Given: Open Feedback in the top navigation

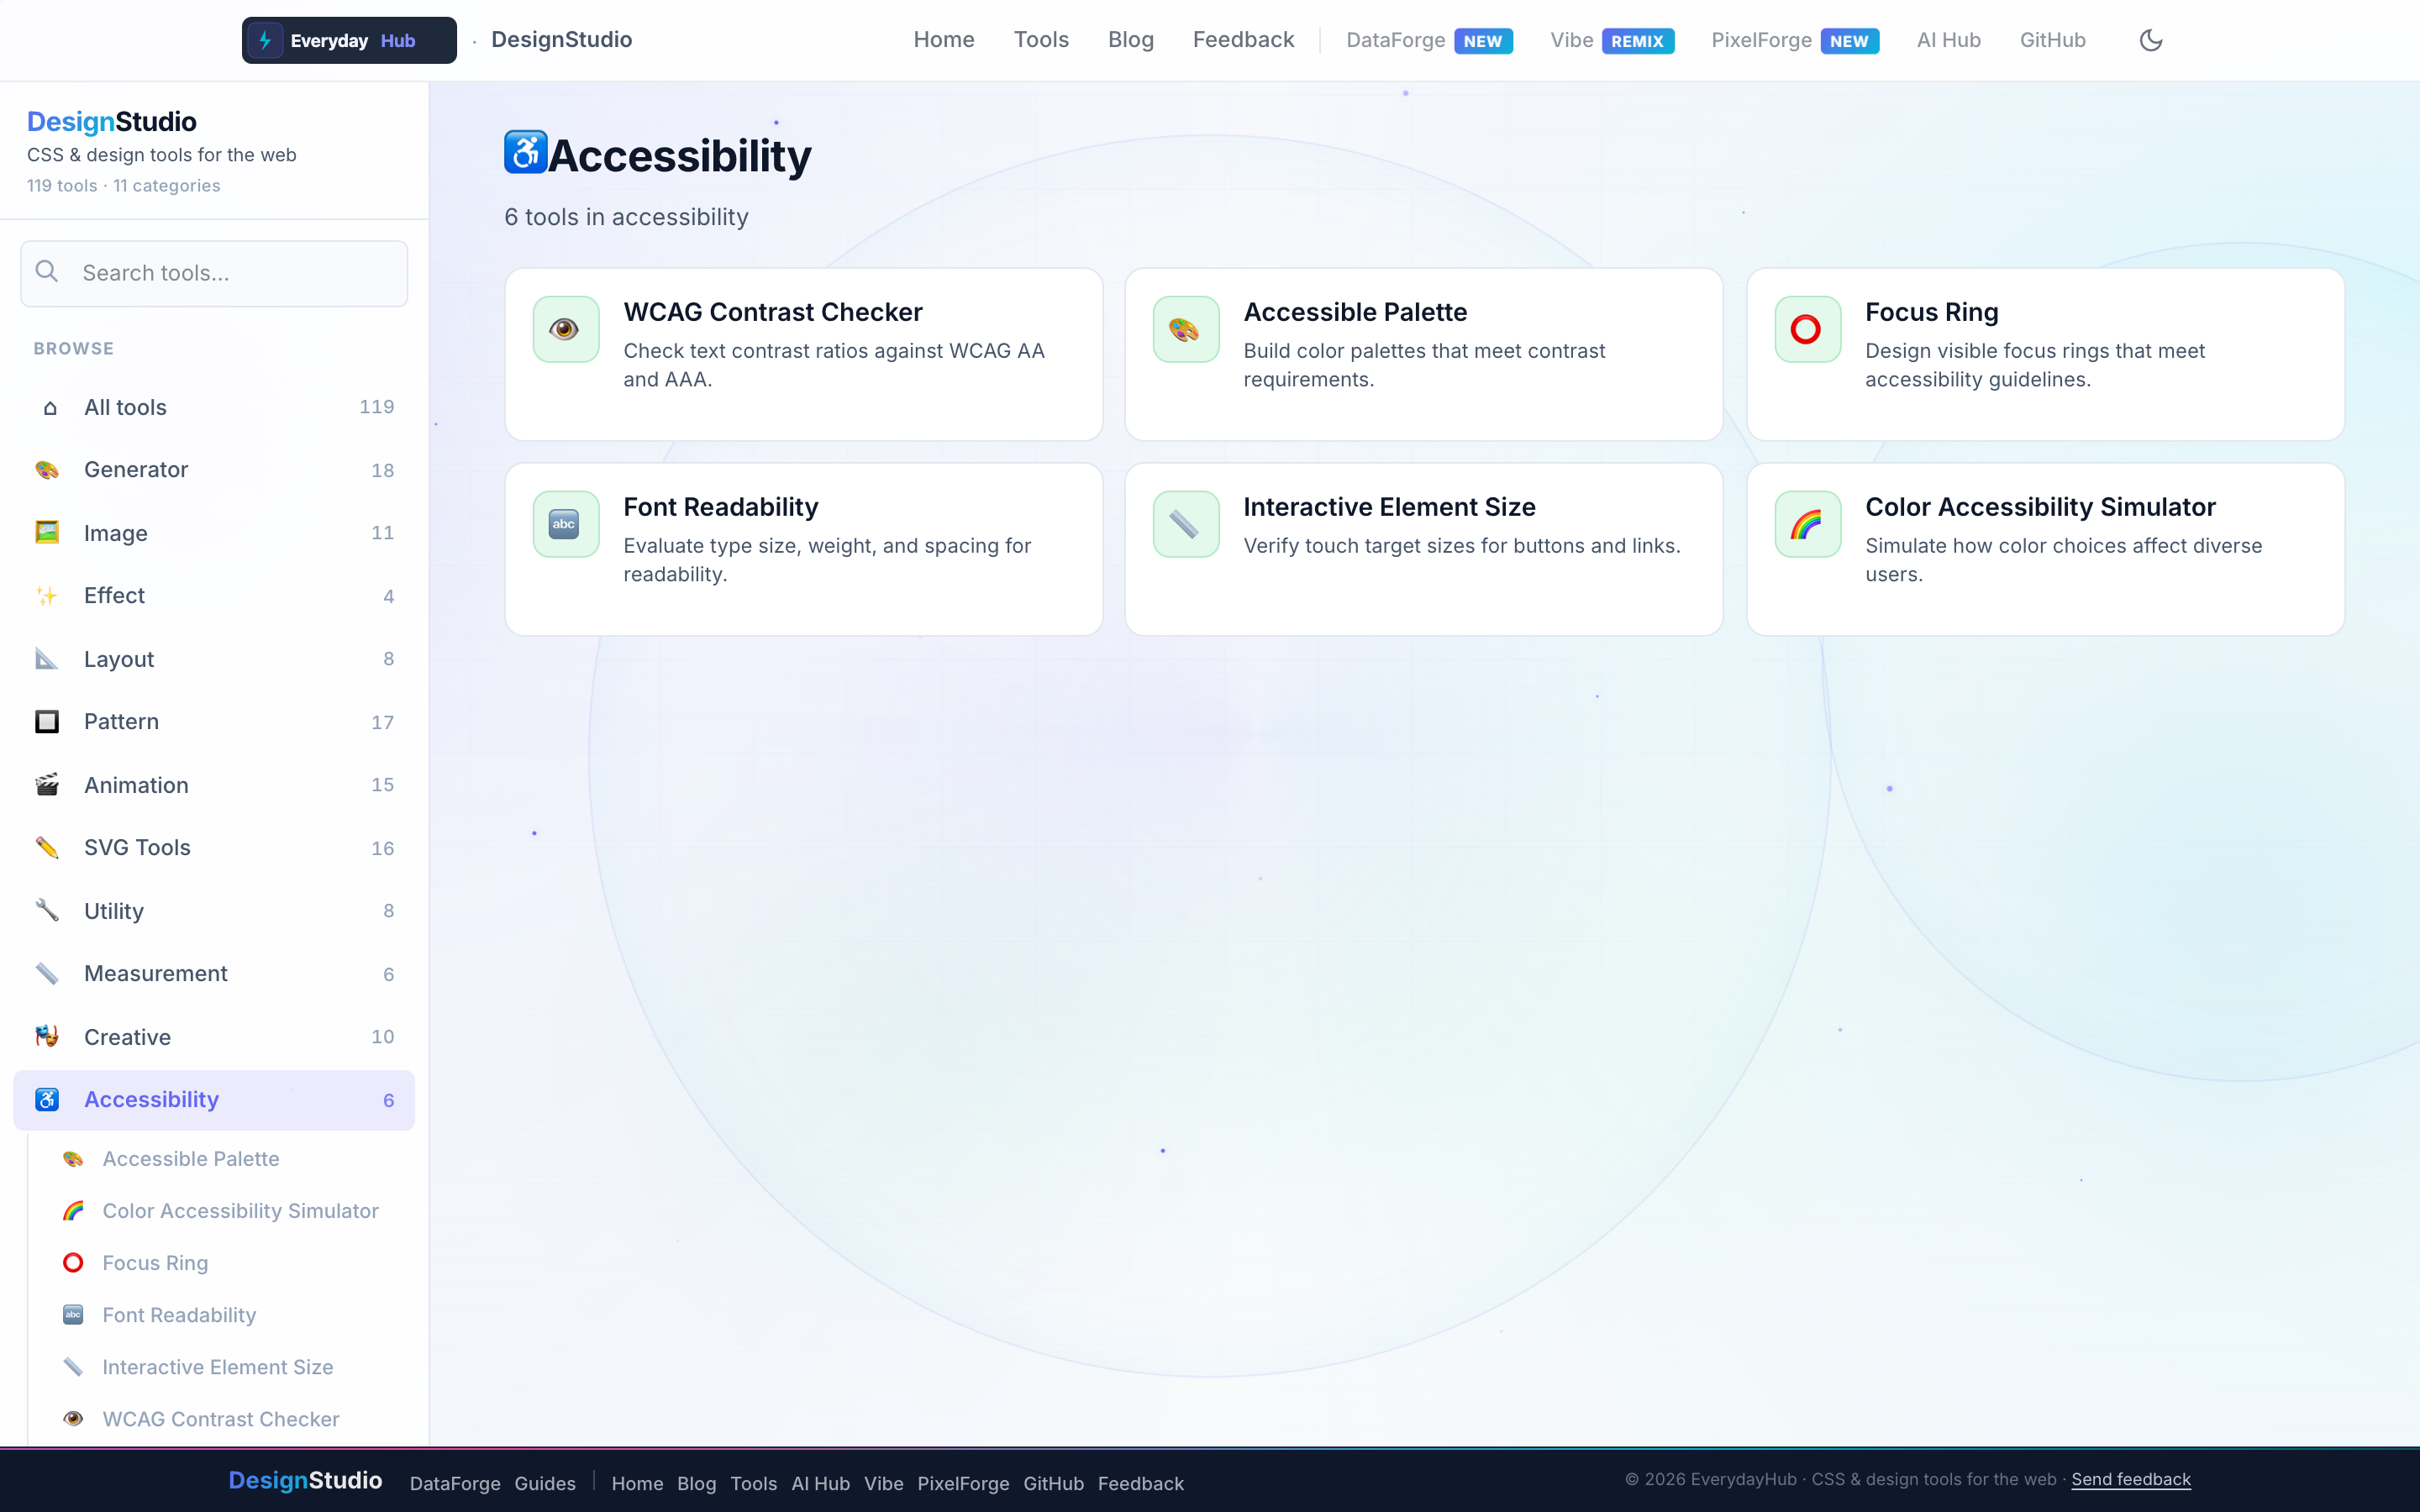Looking at the screenshot, I should (1243, 40).
